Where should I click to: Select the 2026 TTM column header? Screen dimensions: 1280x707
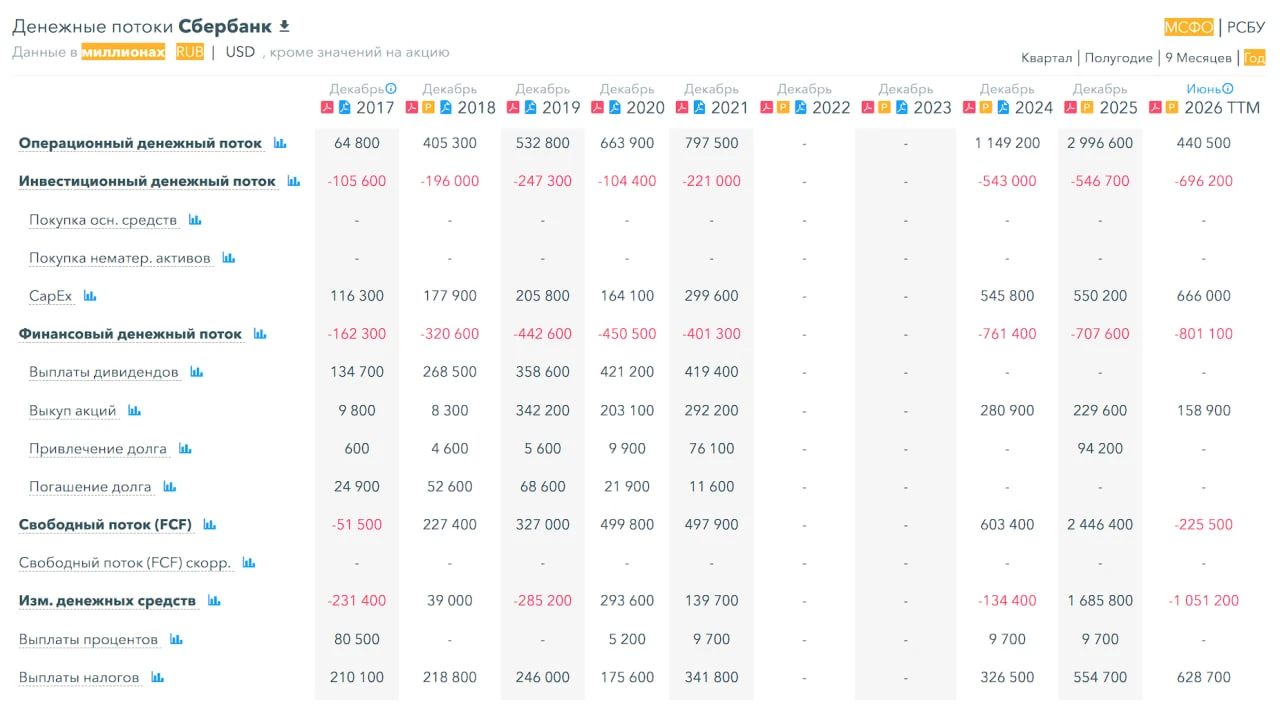tap(1222, 107)
